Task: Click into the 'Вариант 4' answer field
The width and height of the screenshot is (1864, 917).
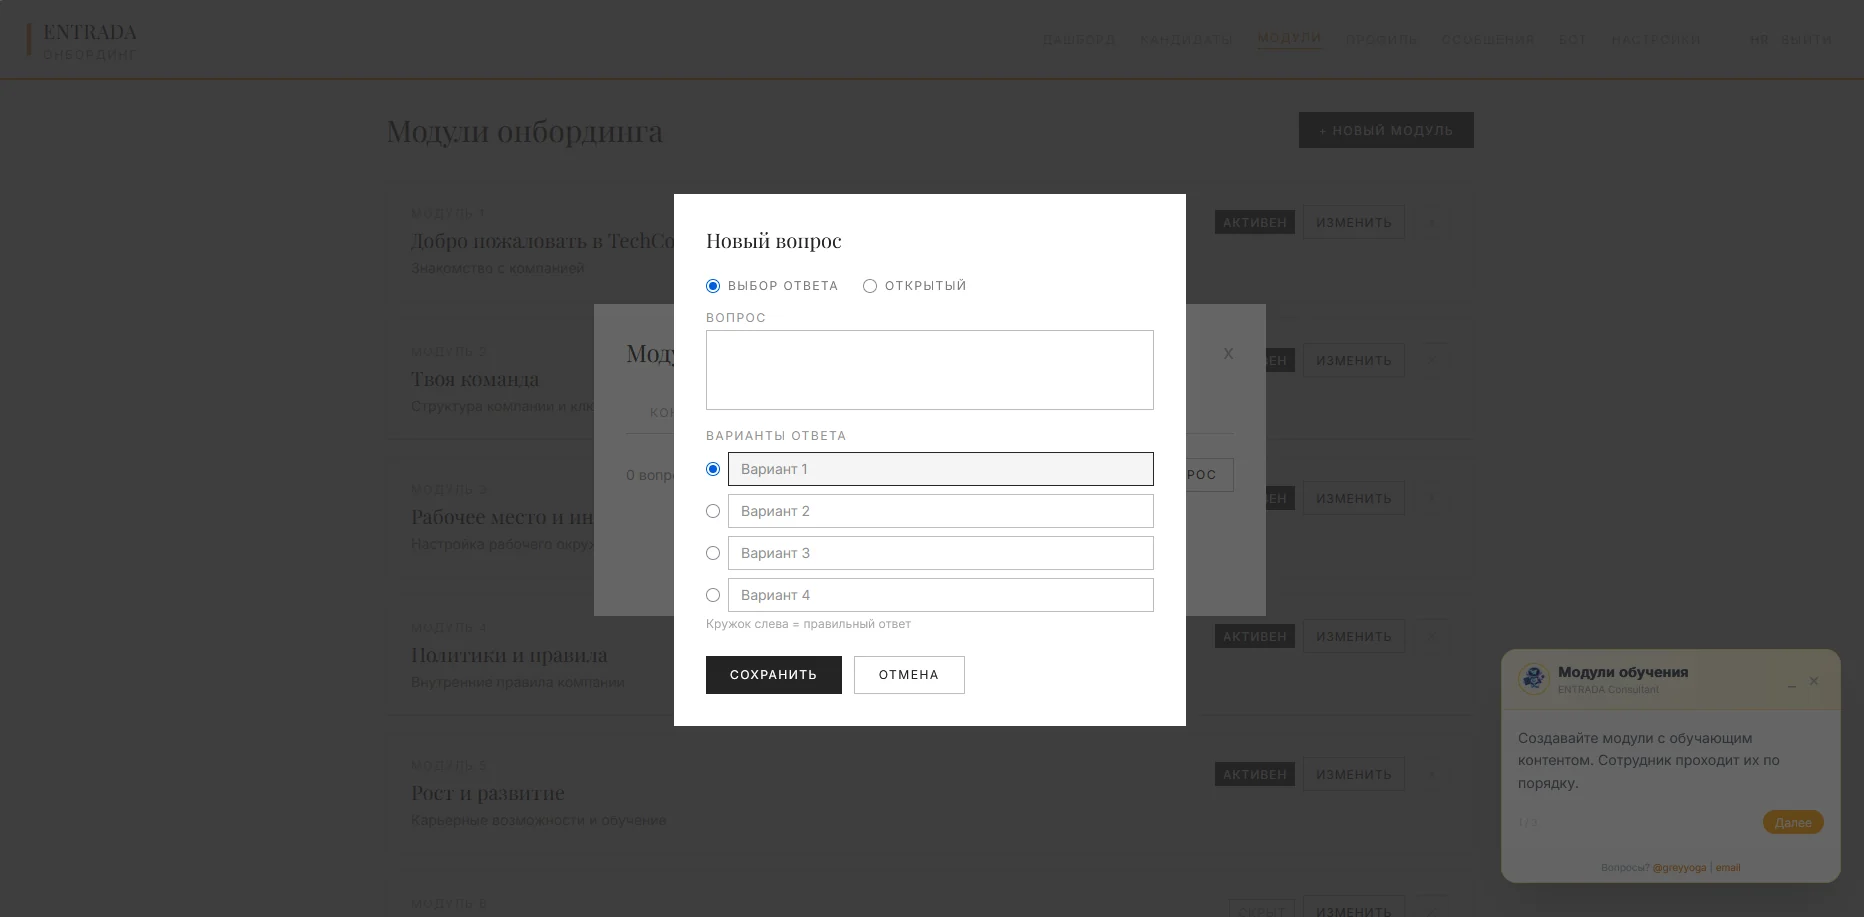Action: (x=941, y=595)
